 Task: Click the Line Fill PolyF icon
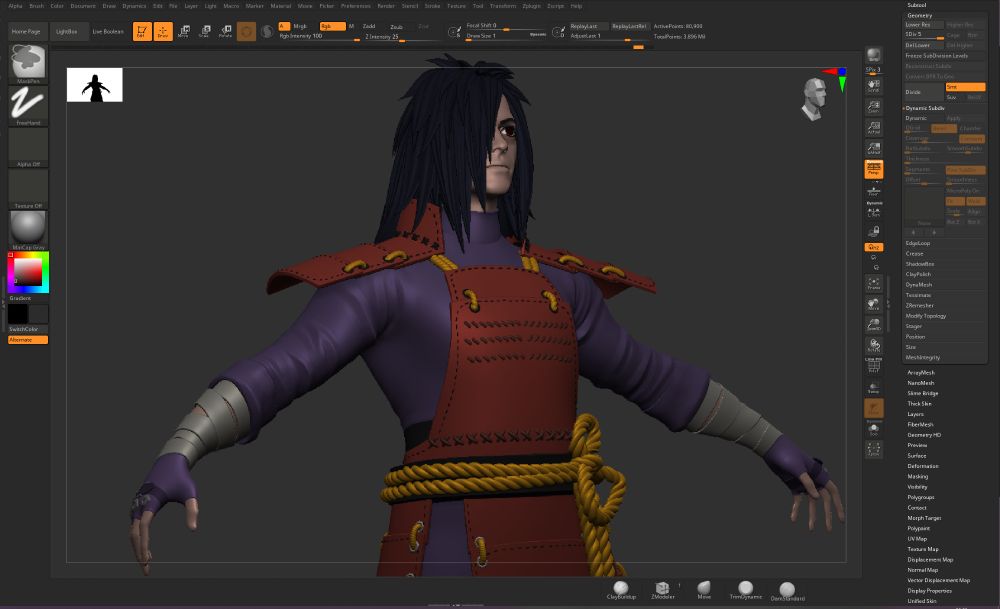[873, 365]
